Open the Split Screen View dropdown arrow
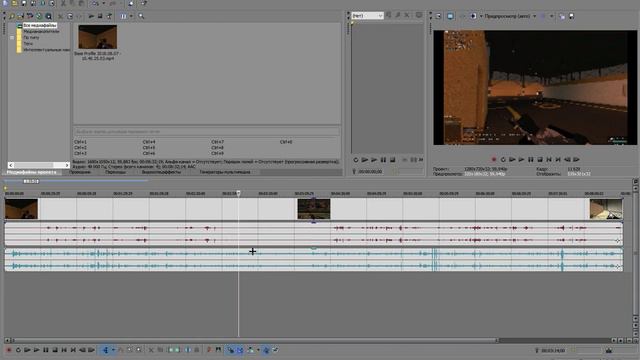The width and height of the screenshot is (640, 360). (481, 16)
